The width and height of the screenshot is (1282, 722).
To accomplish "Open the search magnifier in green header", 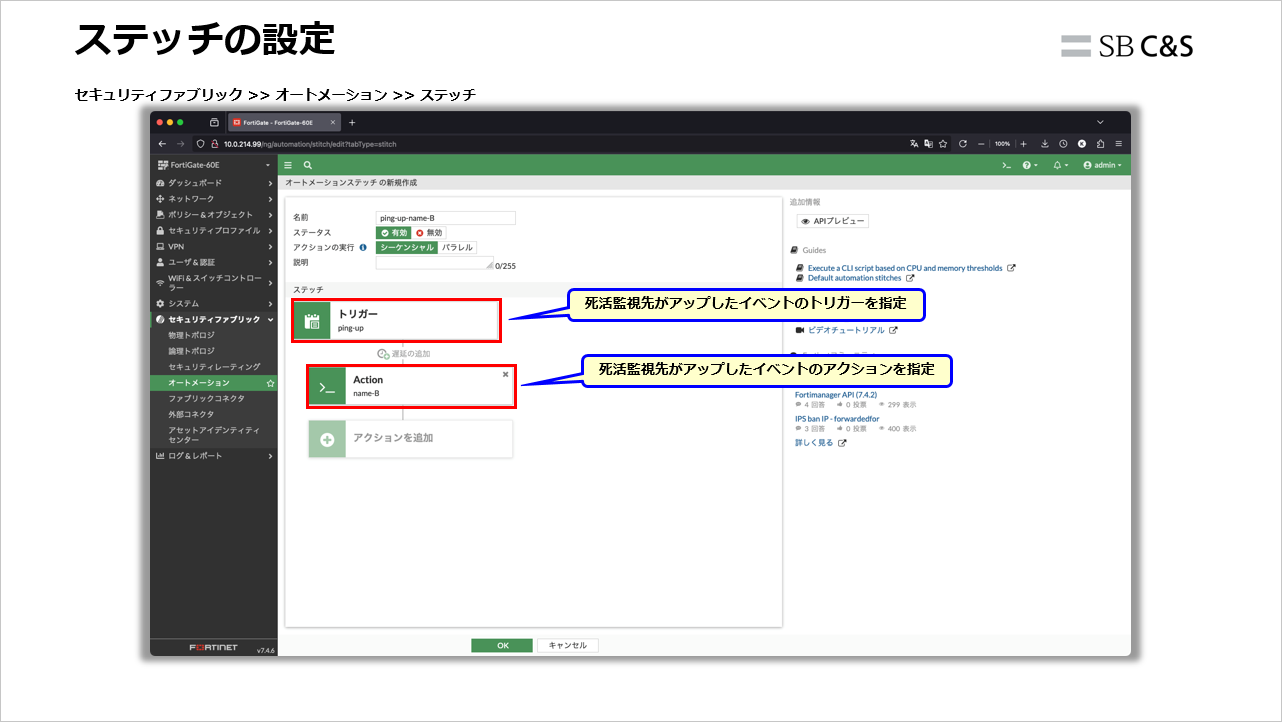I will 307,165.
